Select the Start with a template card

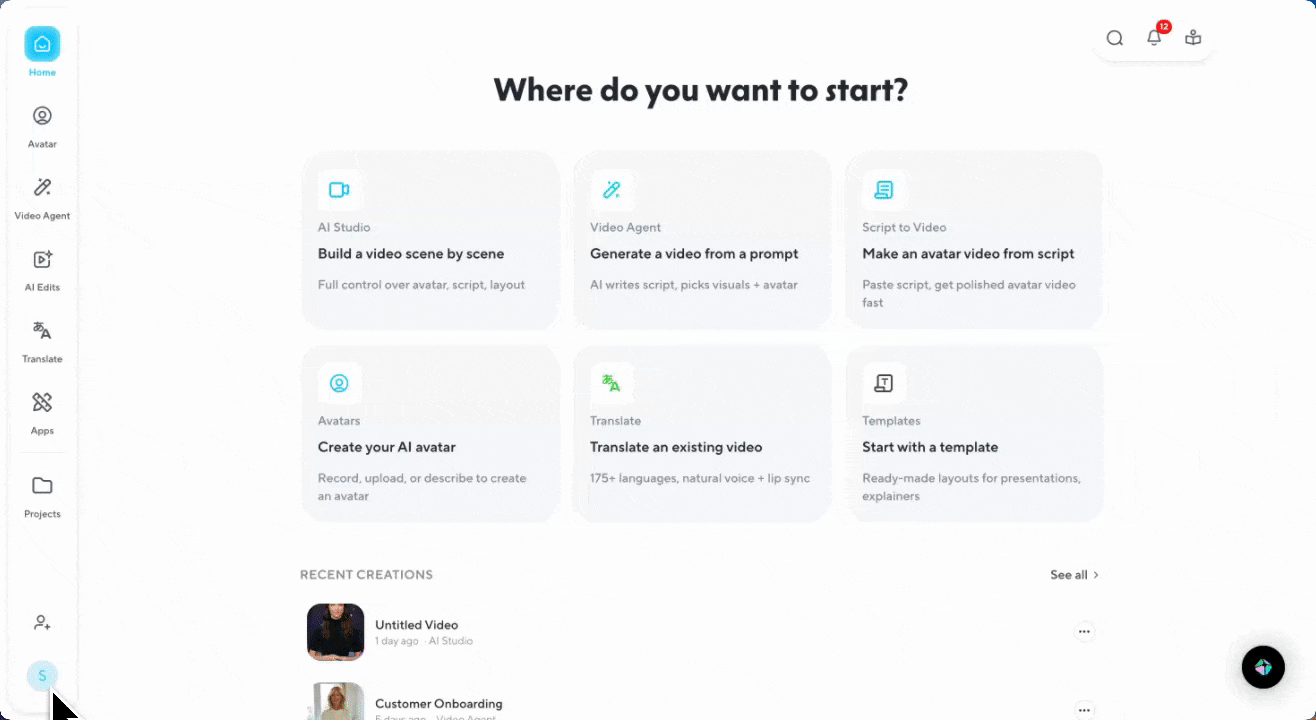(974, 434)
